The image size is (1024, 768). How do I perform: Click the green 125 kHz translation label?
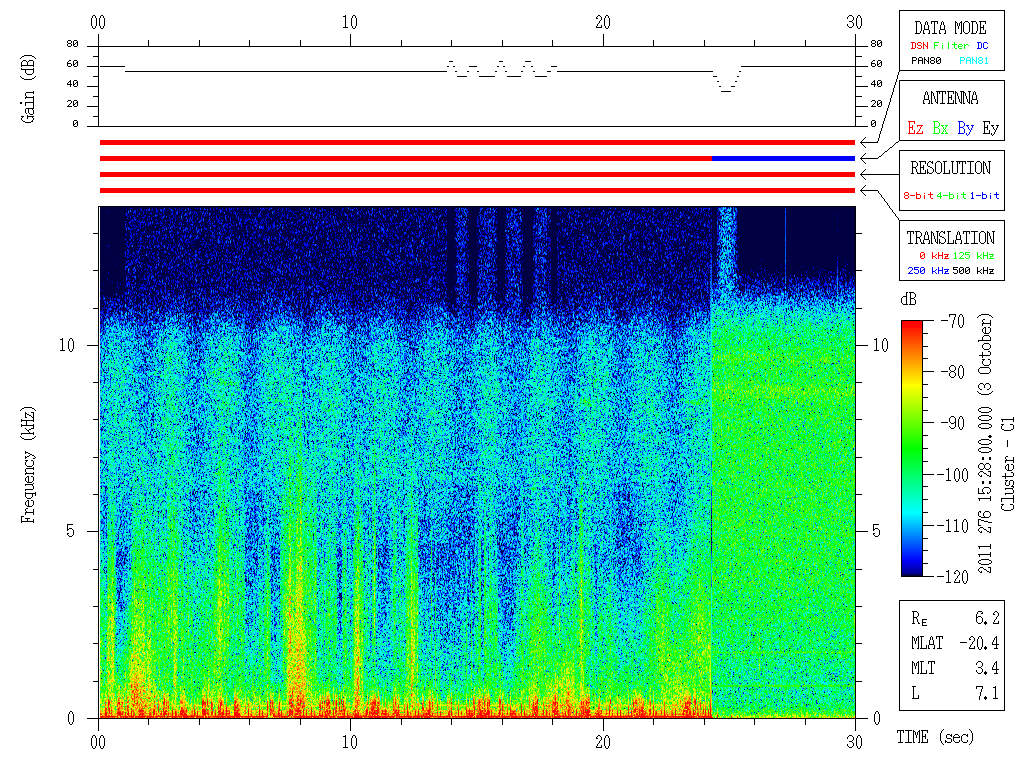pos(973,255)
